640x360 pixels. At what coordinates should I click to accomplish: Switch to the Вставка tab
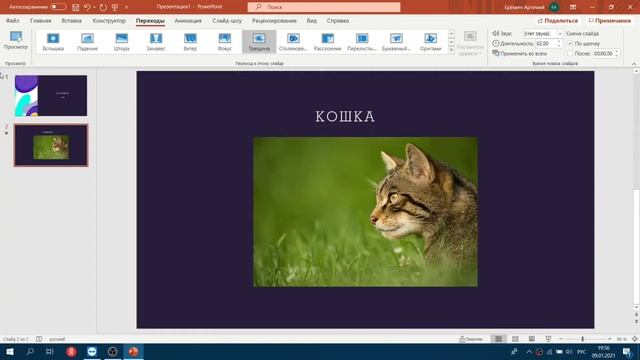(x=71, y=20)
